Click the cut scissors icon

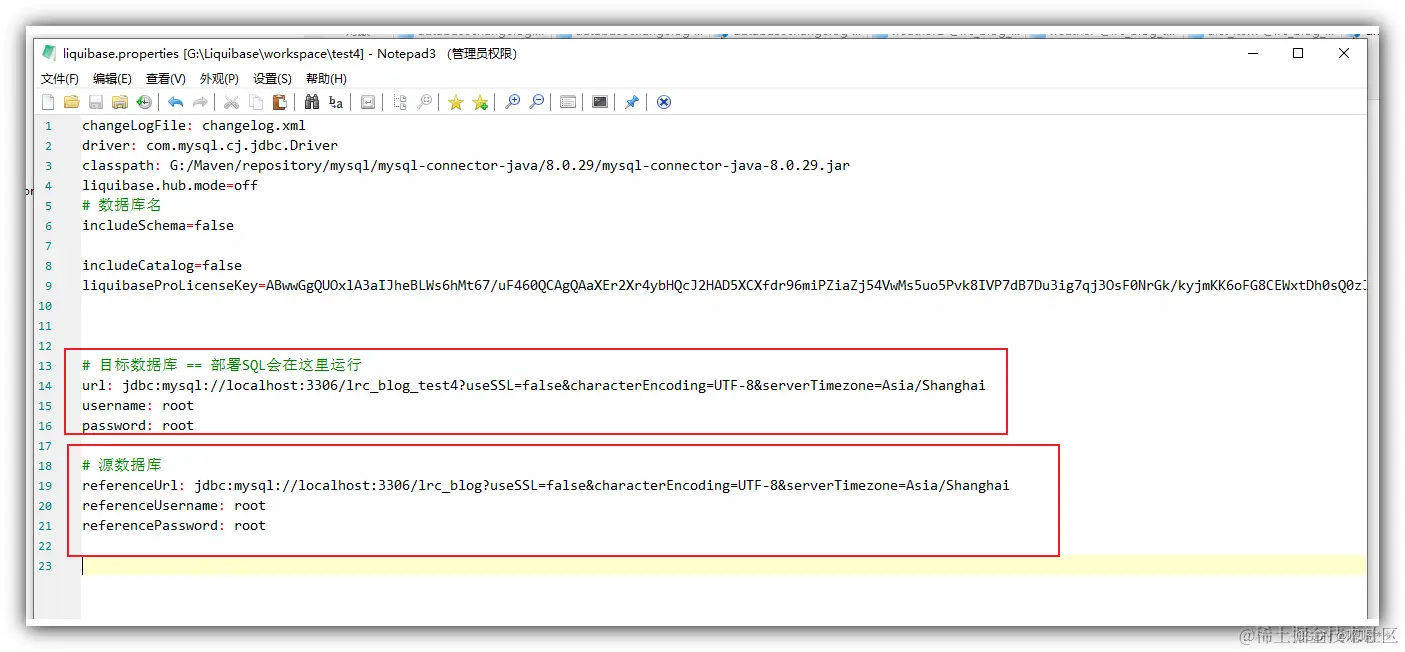click(x=231, y=102)
